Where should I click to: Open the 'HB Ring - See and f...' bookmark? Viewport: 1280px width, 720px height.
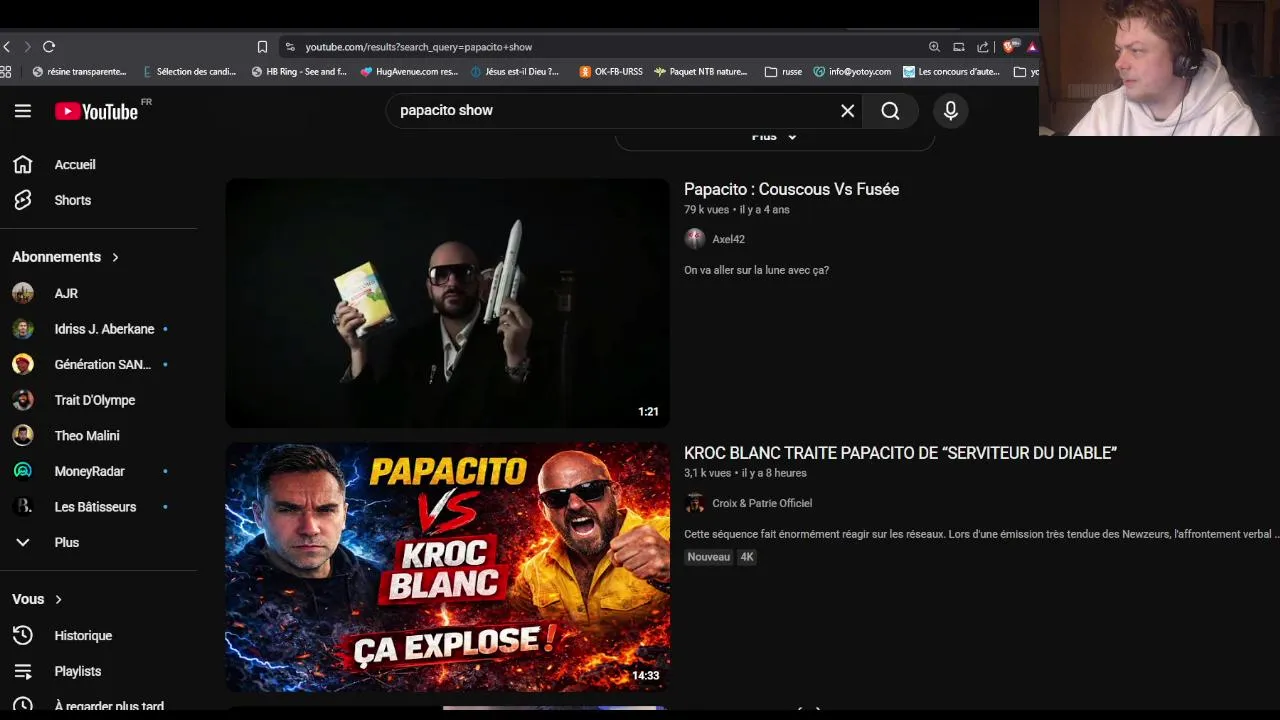(x=299, y=72)
